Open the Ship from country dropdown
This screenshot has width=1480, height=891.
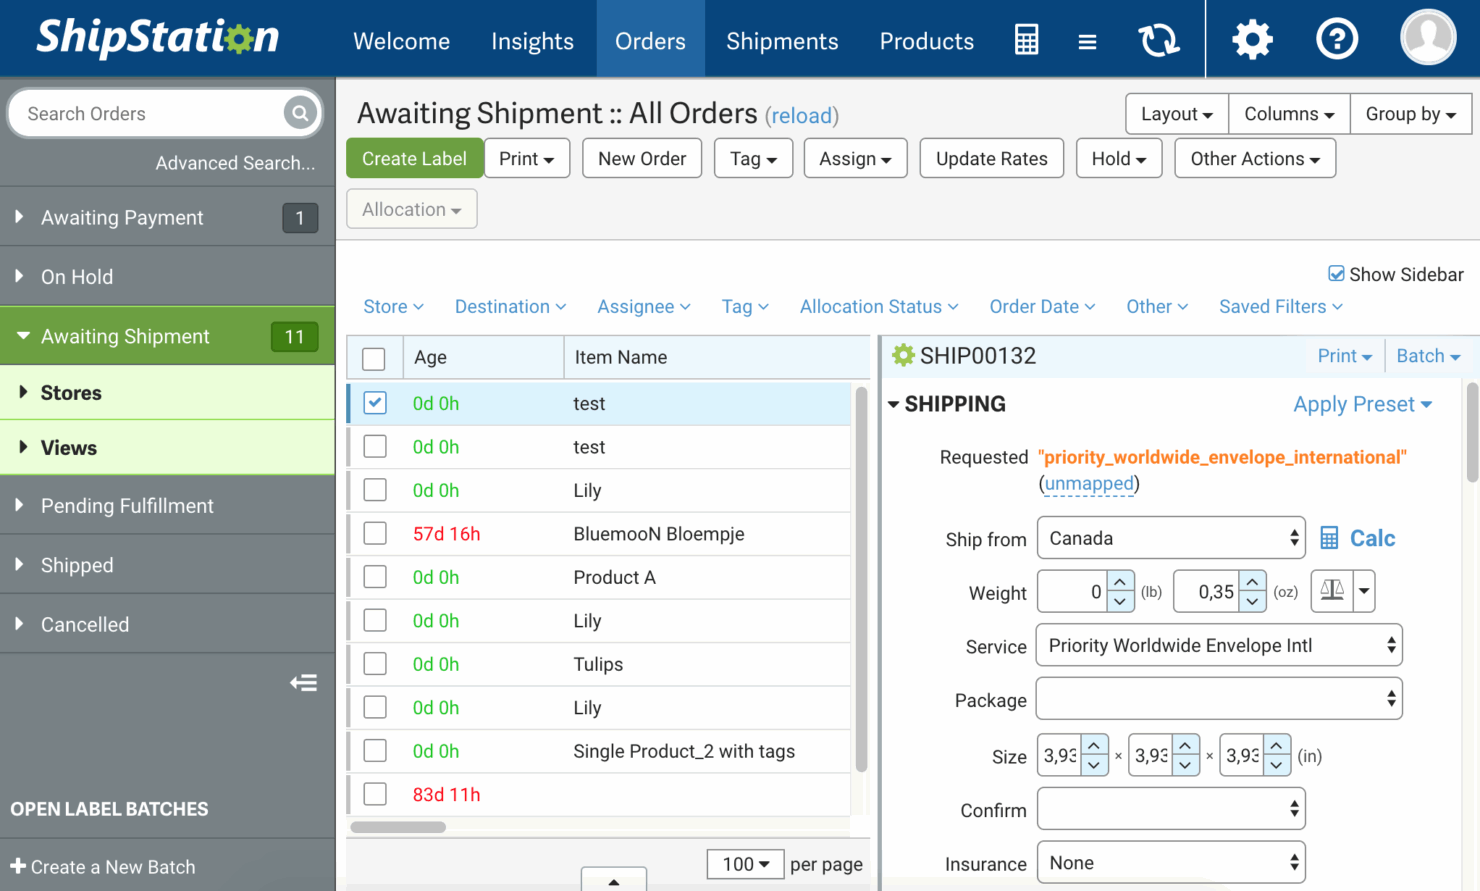(1171, 537)
